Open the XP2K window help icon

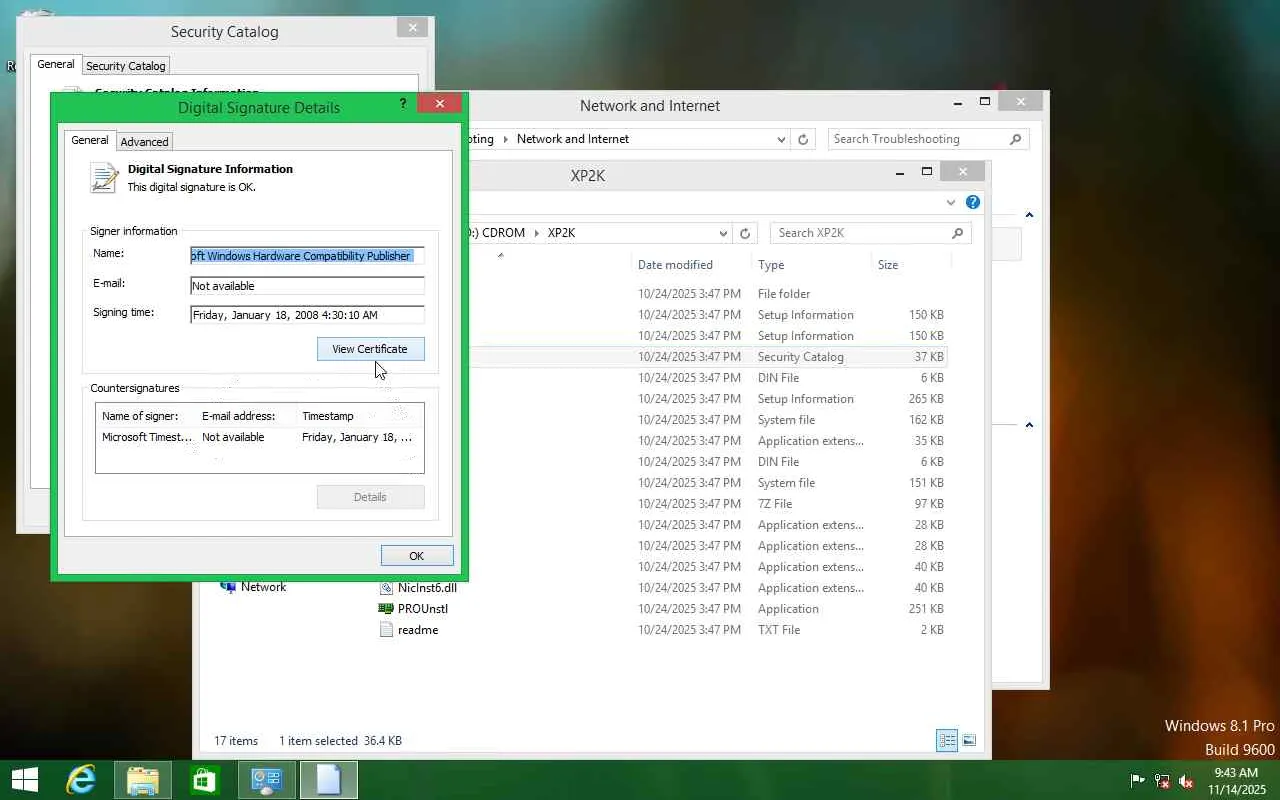click(x=972, y=202)
